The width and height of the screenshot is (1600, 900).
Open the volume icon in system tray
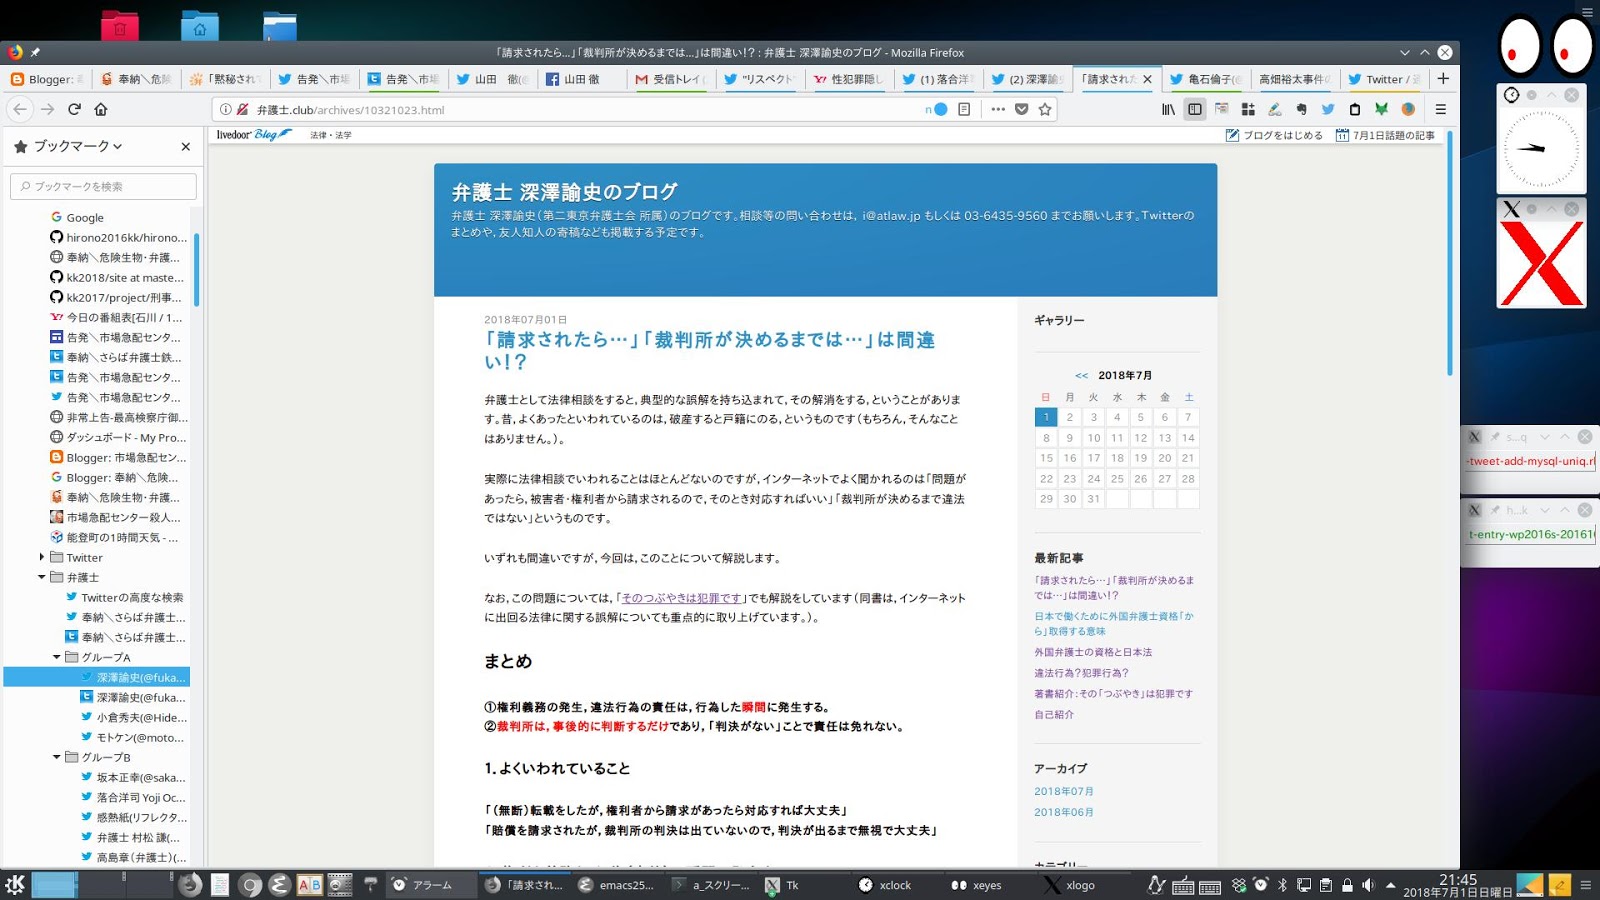tap(1368, 885)
